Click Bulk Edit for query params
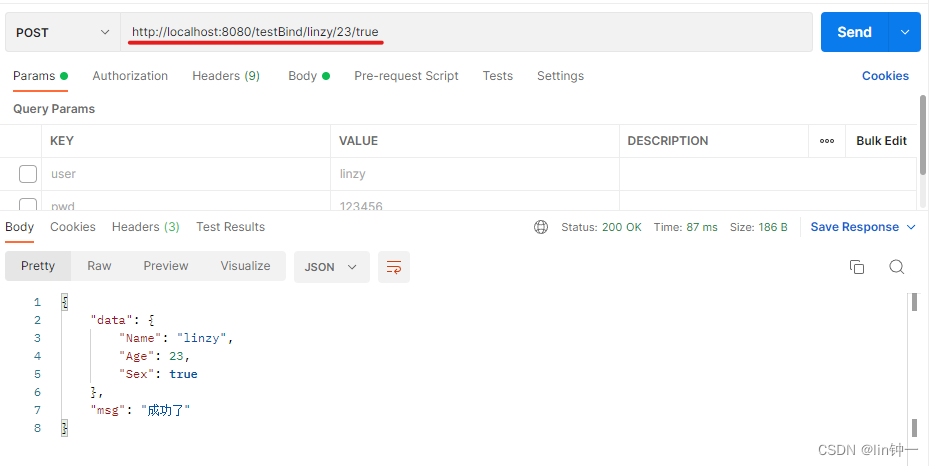The height and width of the screenshot is (466, 934). pos(881,141)
